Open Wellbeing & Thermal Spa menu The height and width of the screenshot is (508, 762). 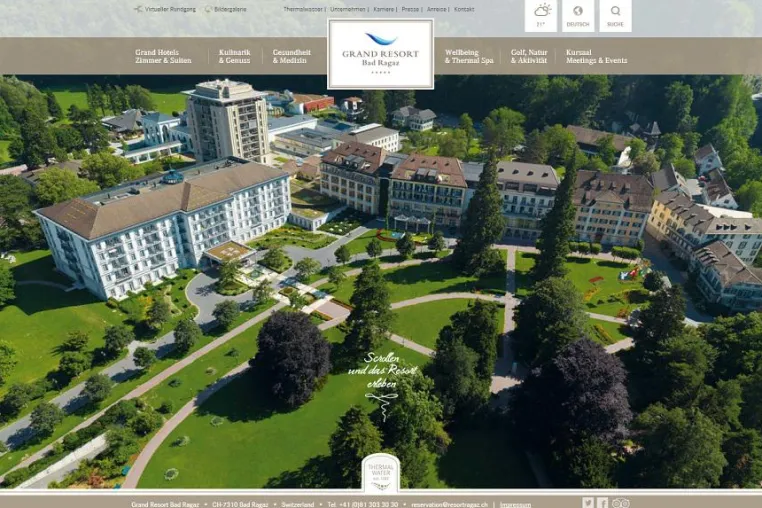pos(469,56)
